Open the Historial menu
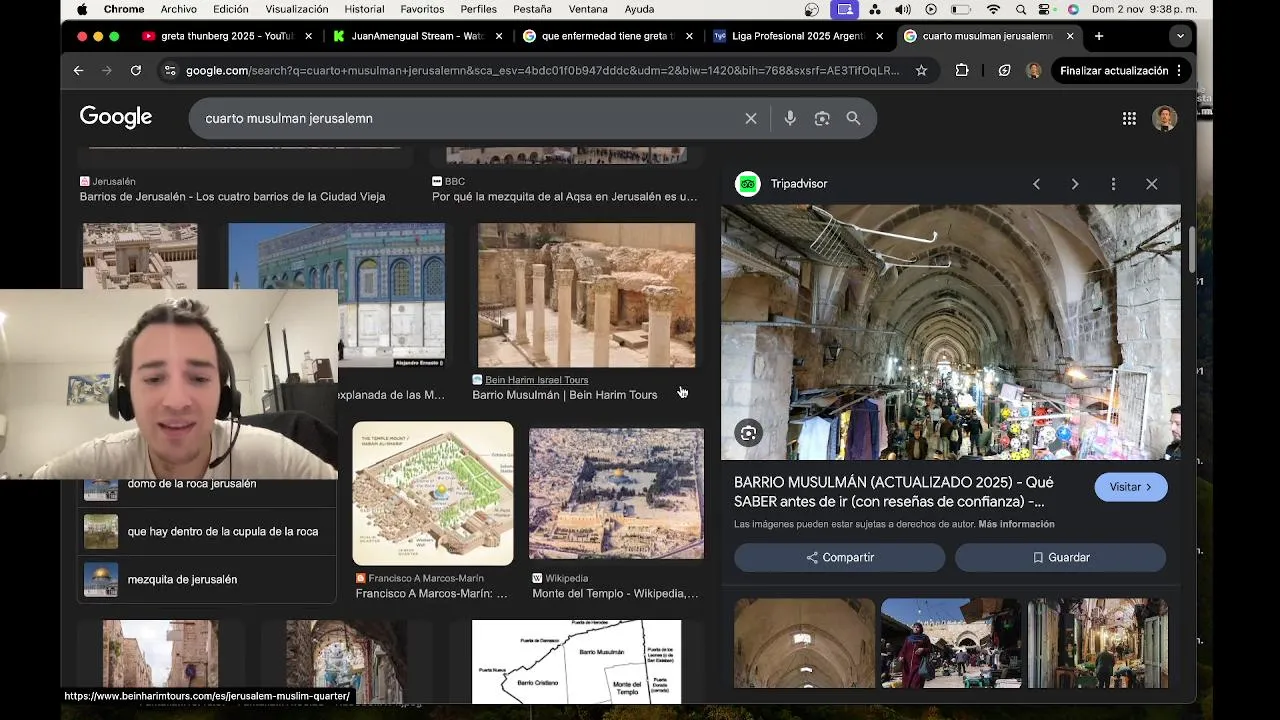 [x=364, y=9]
